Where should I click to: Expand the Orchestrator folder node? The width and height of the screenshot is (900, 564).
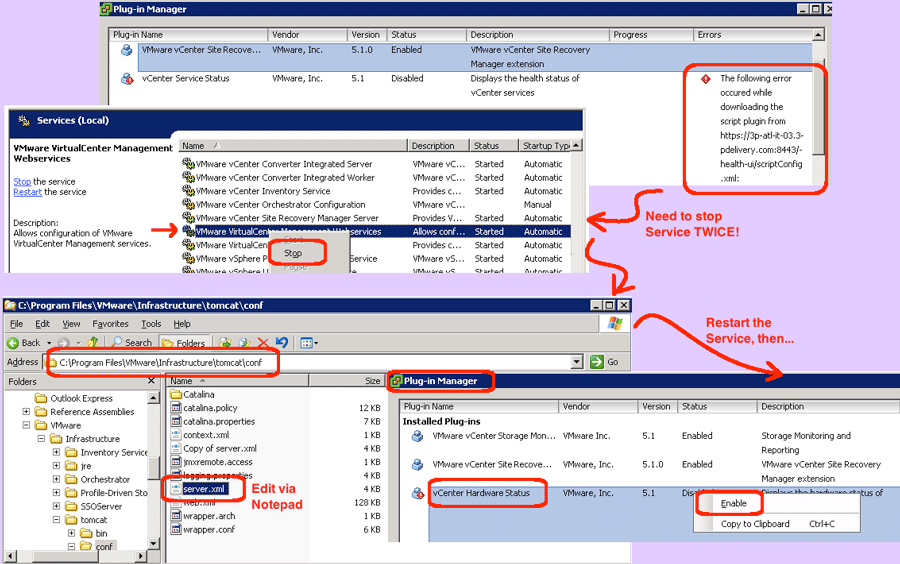(56, 479)
